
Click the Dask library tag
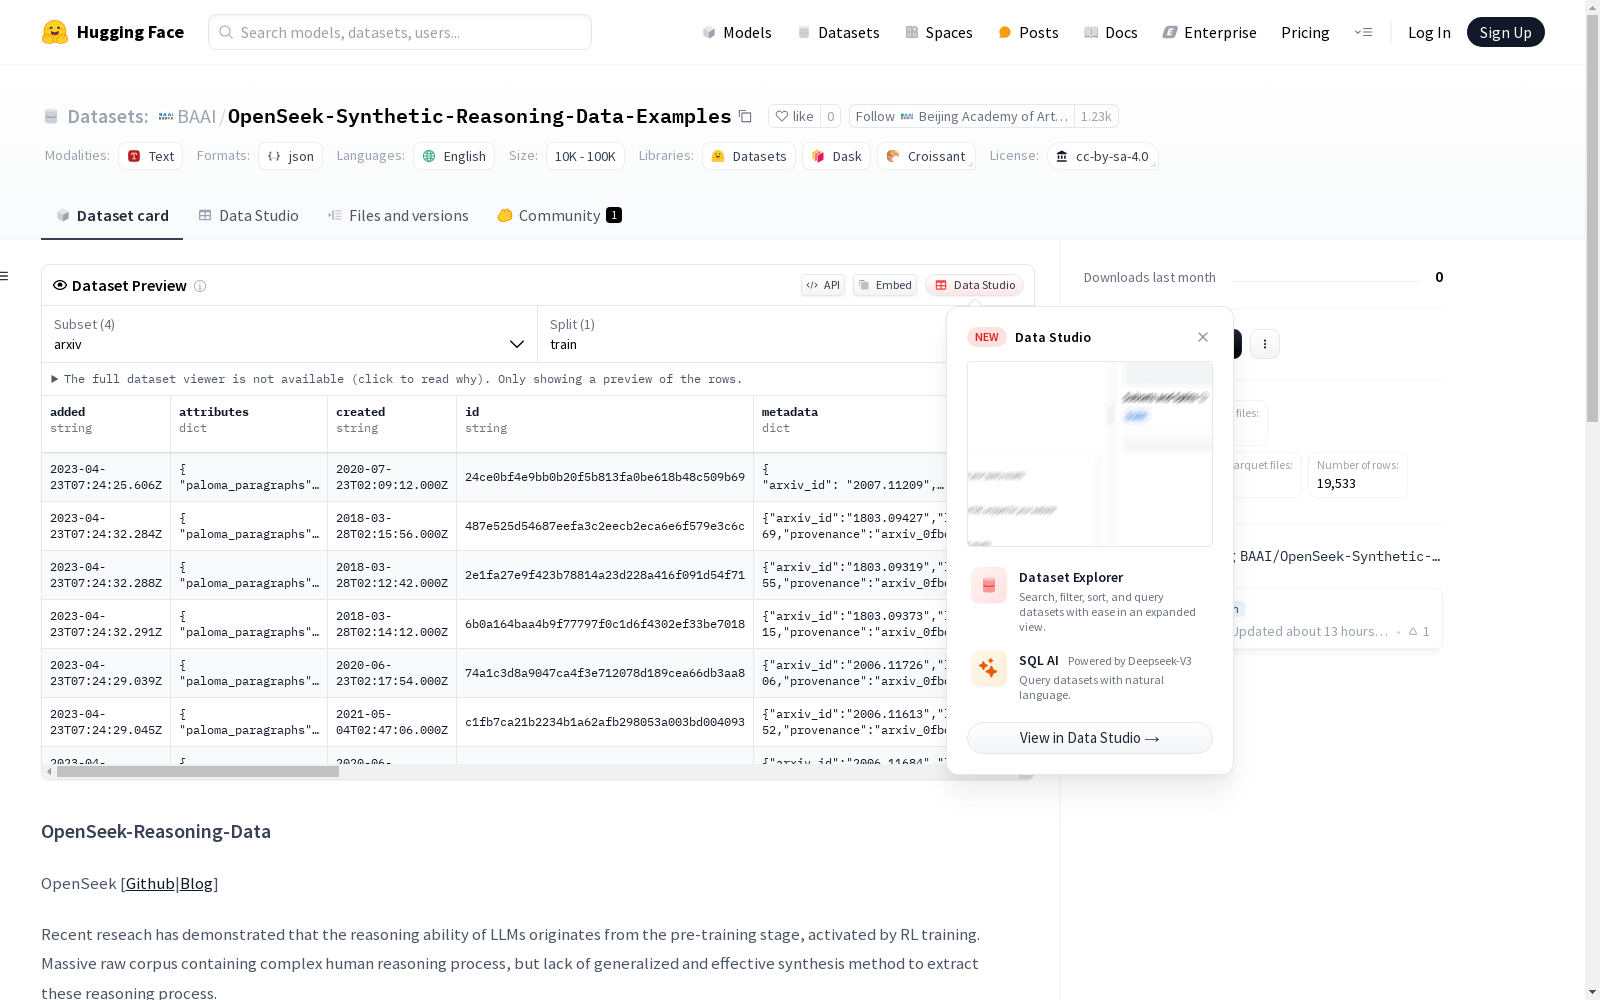(x=837, y=156)
